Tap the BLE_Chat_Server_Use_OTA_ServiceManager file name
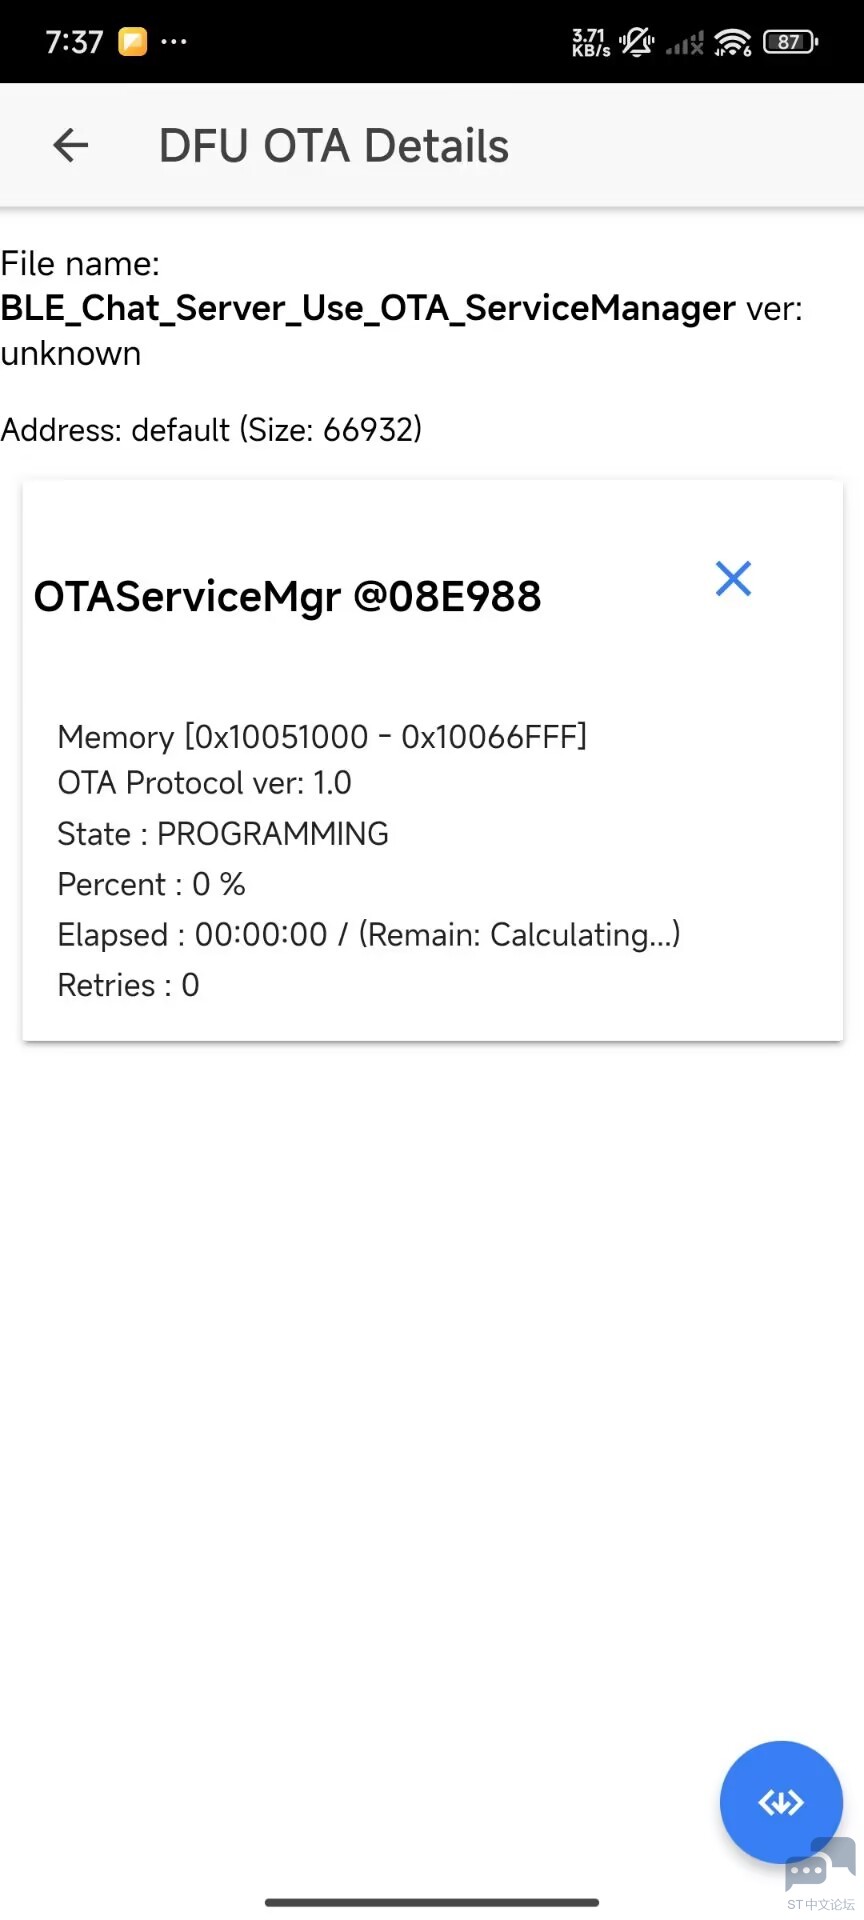The image size is (864, 1920). pyautogui.click(x=368, y=308)
